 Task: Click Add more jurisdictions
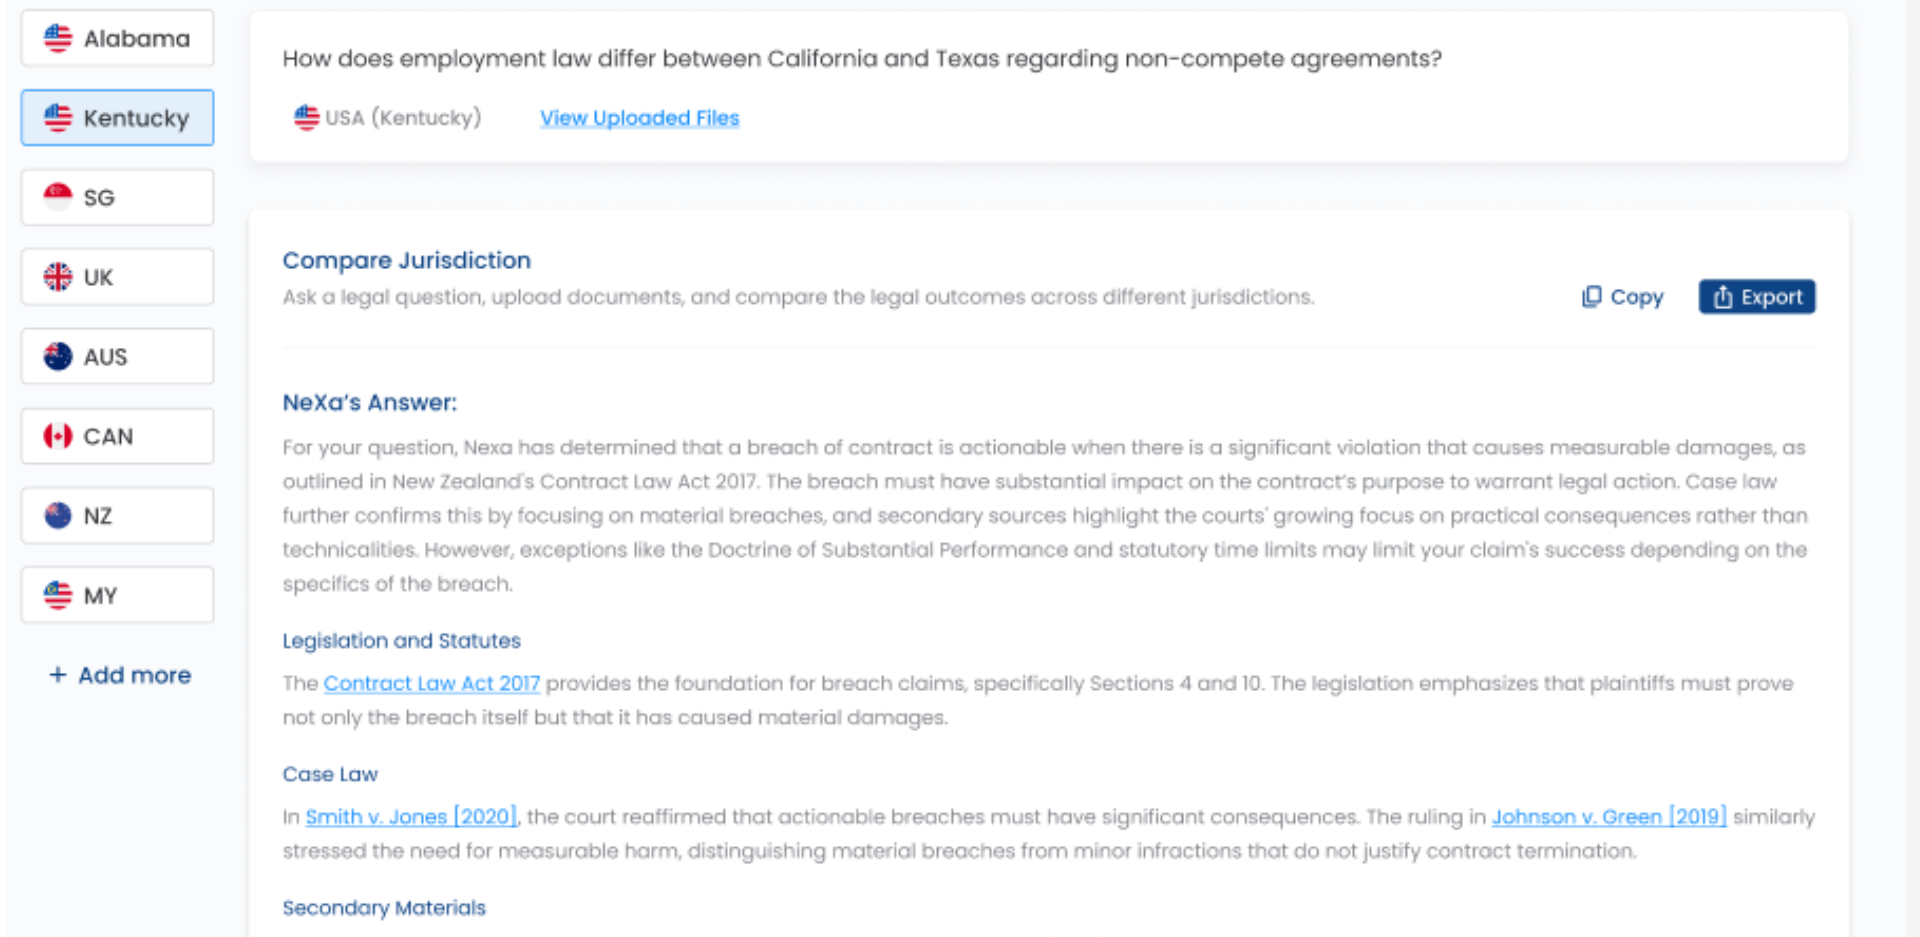pos(120,675)
